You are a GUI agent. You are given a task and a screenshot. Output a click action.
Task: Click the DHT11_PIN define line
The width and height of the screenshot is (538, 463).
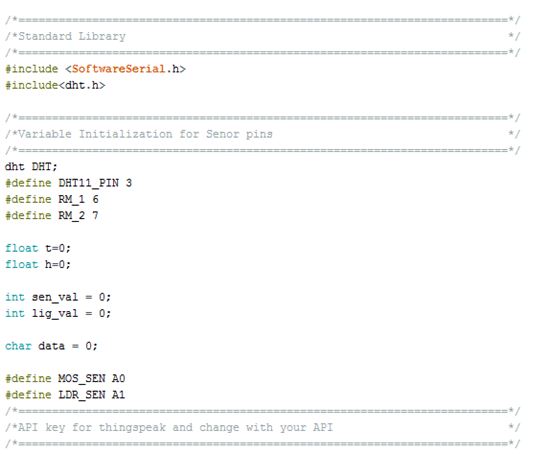pyautogui.click(x=69, y=183)
